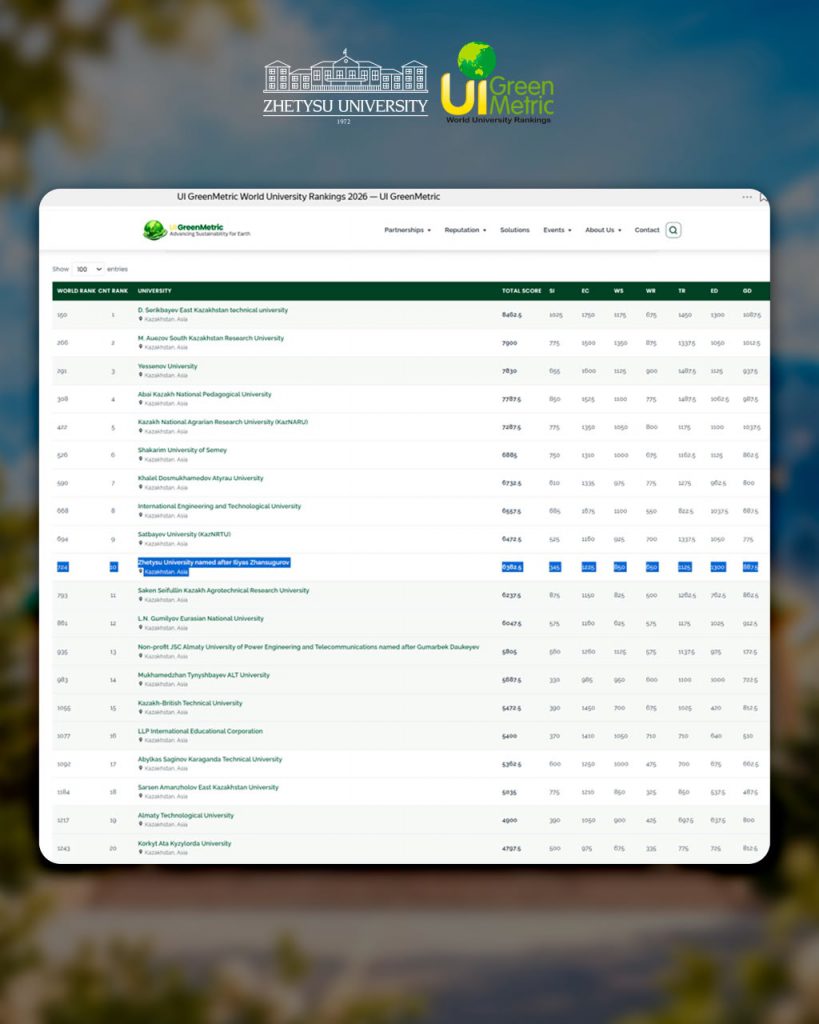The image size is (819, 1024).
Task: Click the bookmark icon at window corner
Action: click(763, 197)
